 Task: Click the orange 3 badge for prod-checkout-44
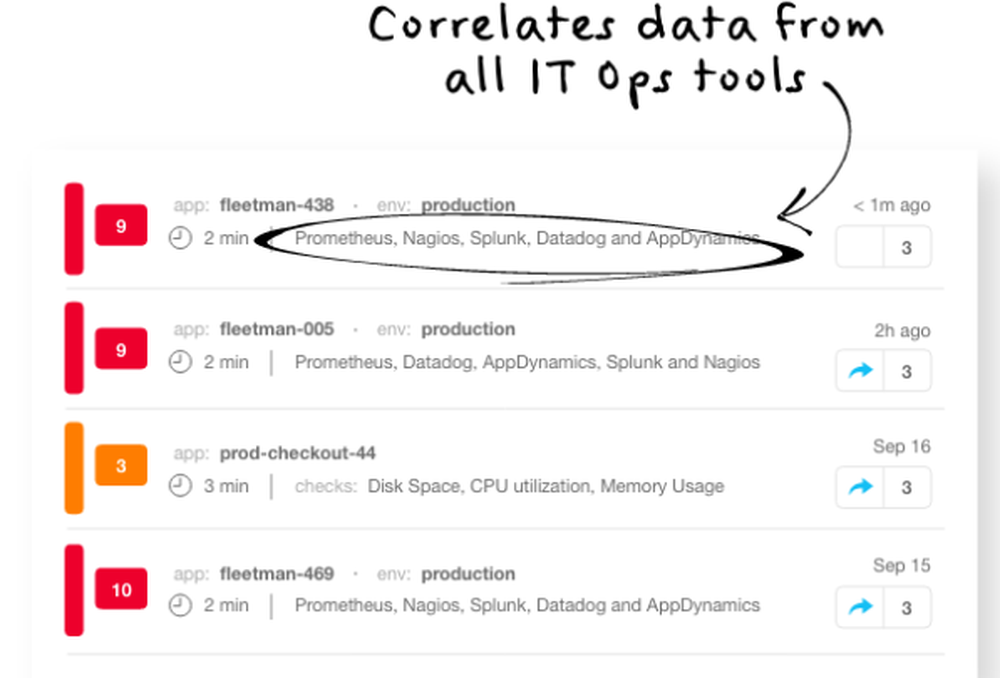121,466
